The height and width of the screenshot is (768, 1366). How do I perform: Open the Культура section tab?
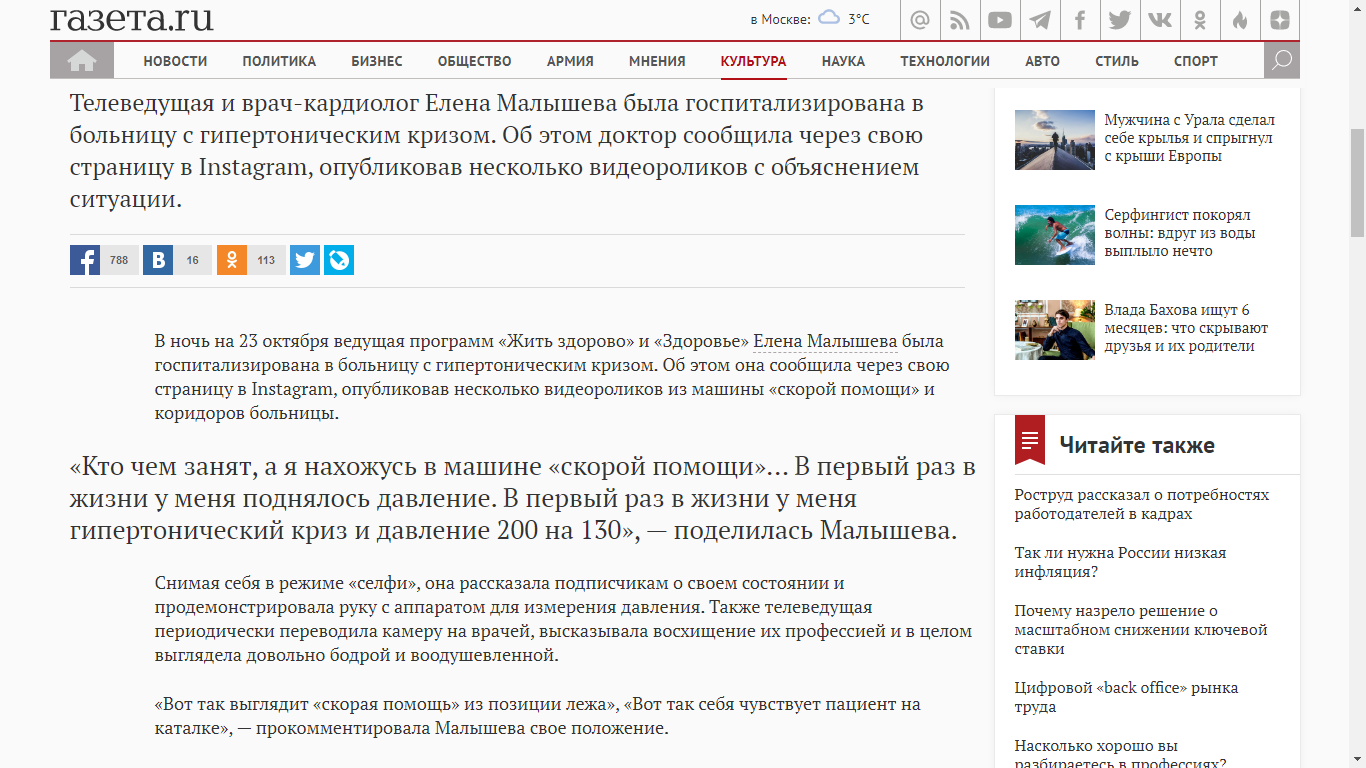753,61
